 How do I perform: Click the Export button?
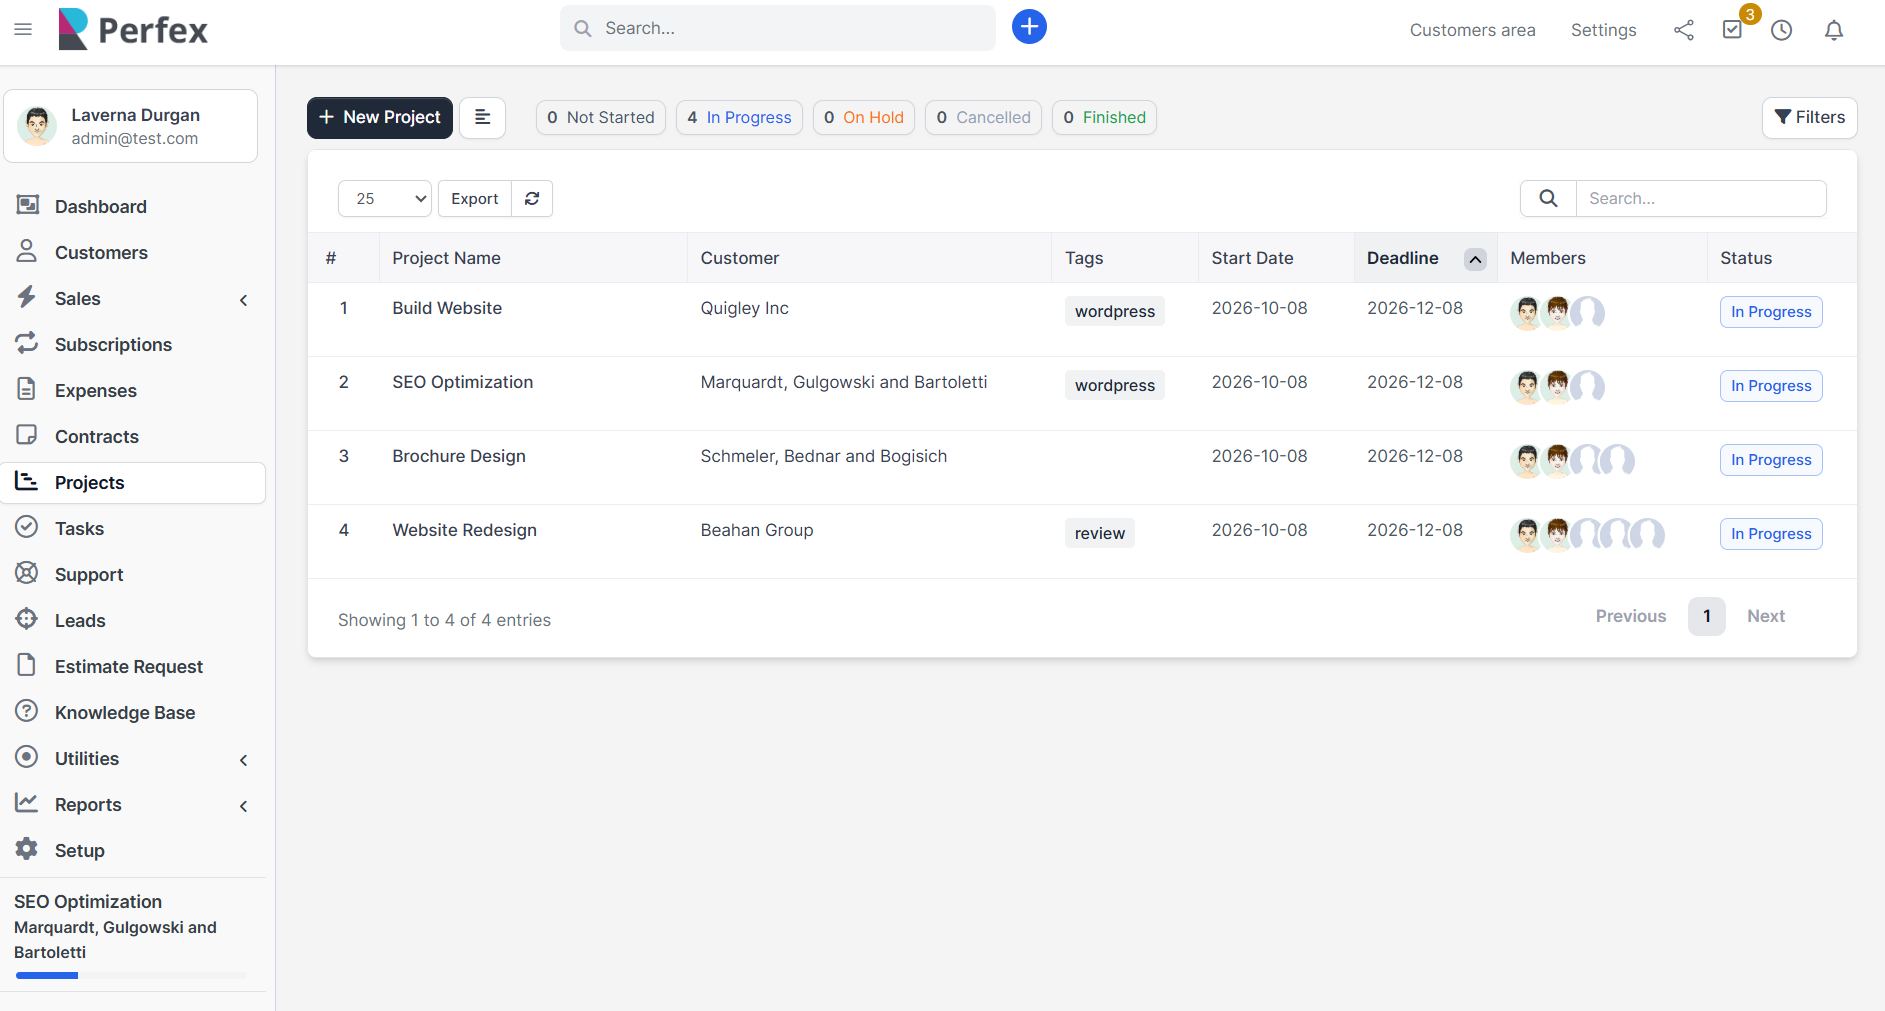pyautogui.click(x=475, y=198)
